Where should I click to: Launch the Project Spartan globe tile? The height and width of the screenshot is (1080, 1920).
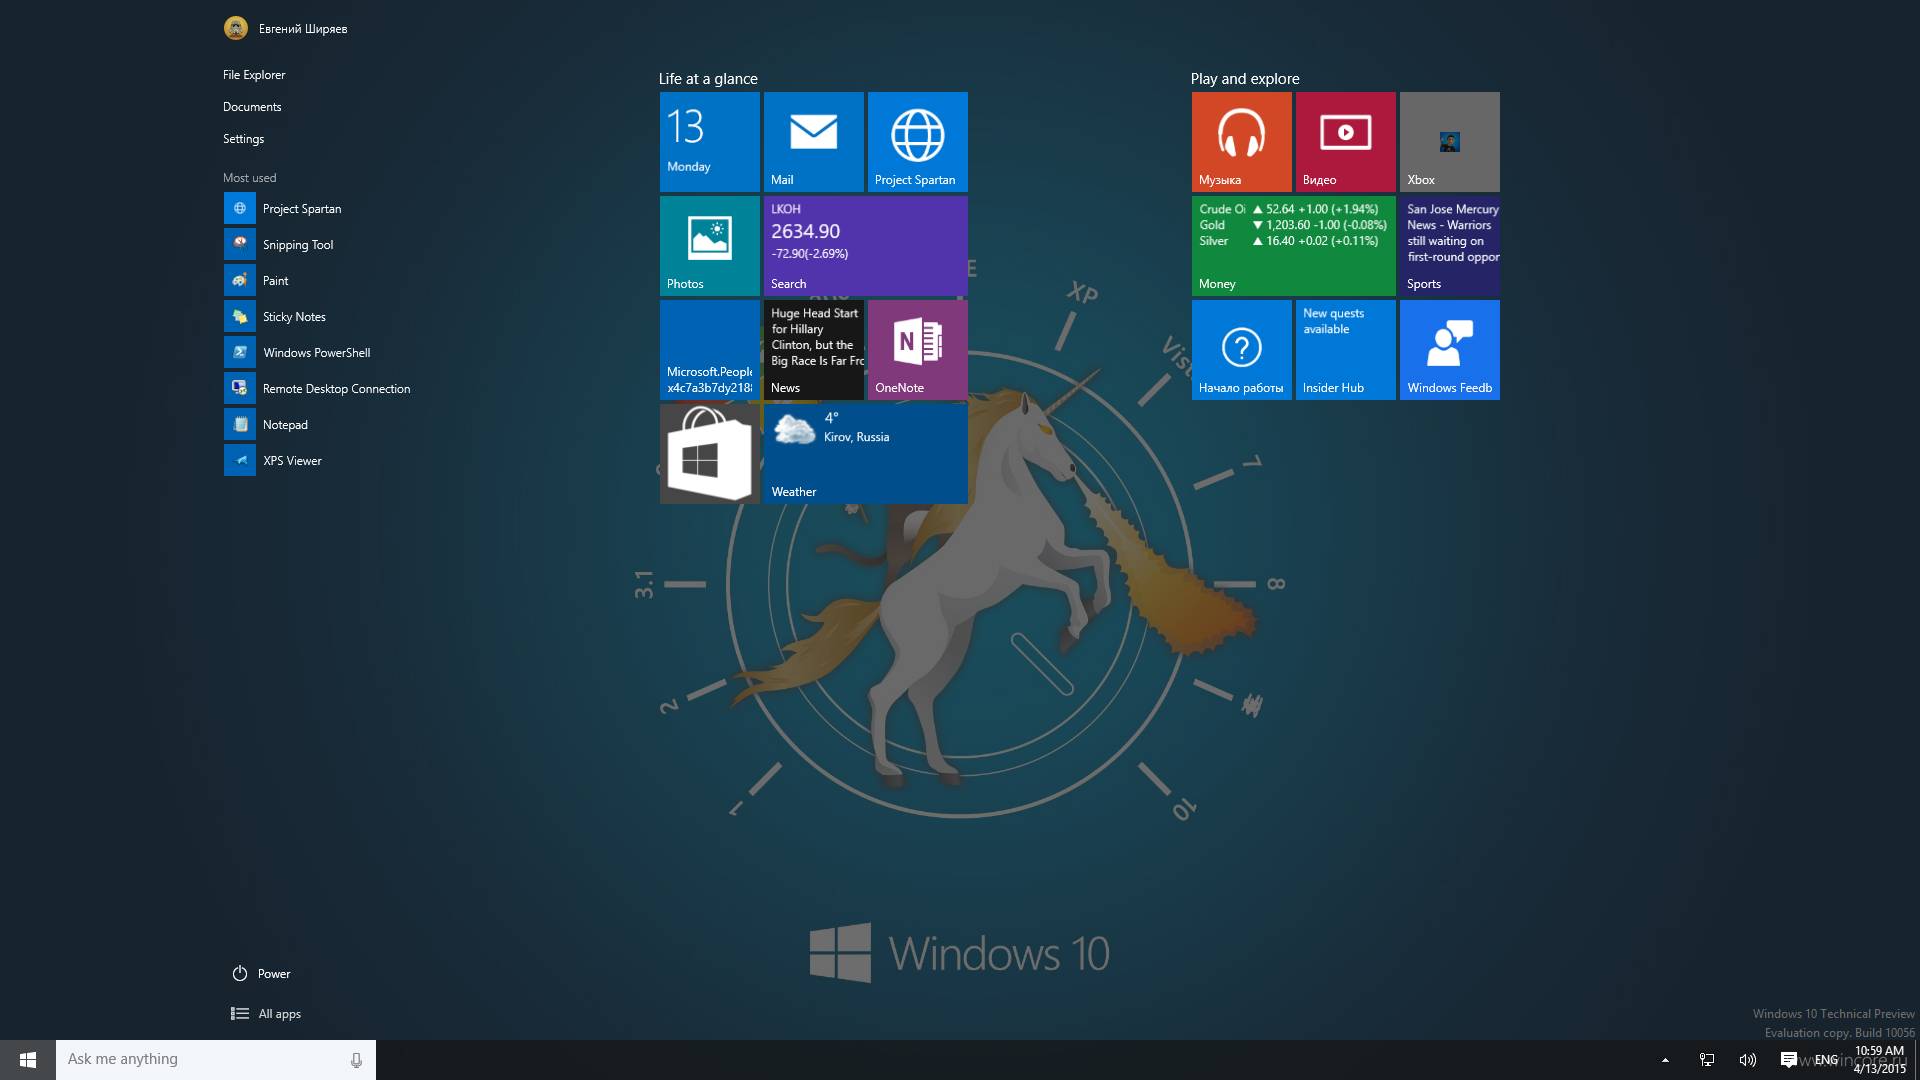click(917, 141)
